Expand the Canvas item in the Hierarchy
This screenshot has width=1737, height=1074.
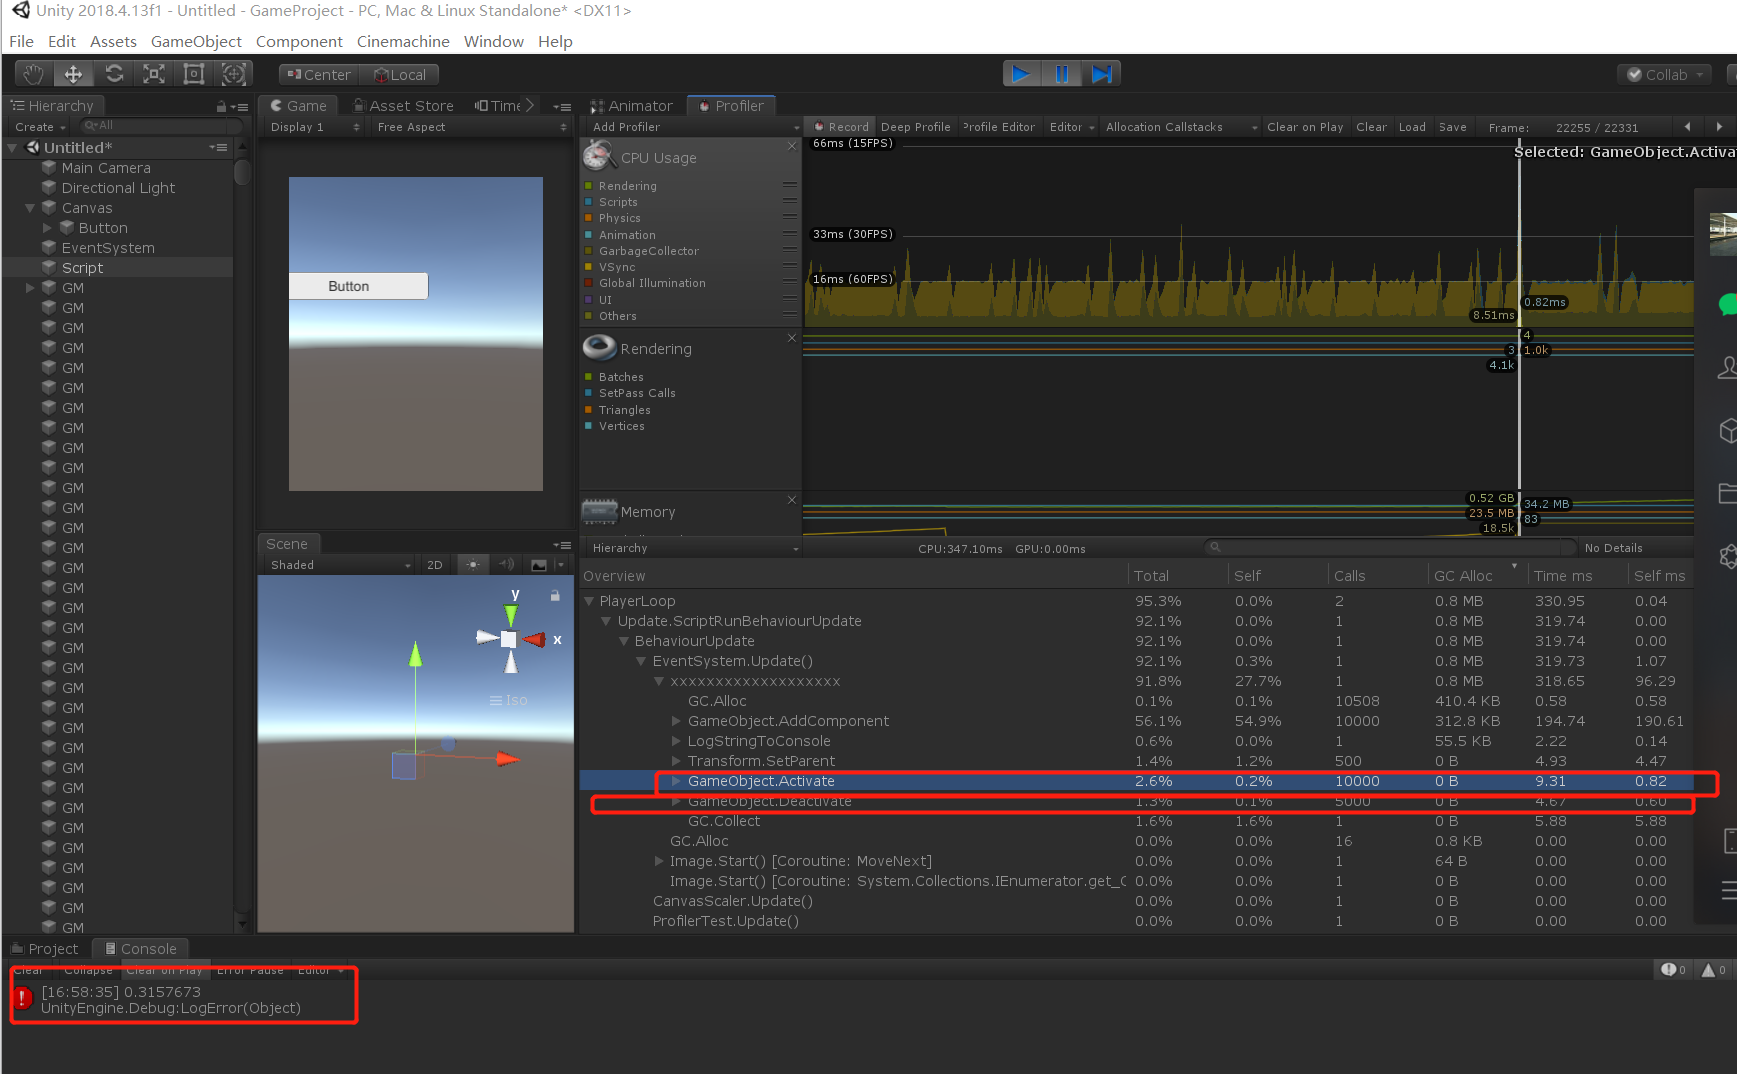pyautogui.click(x=30, y=207)
